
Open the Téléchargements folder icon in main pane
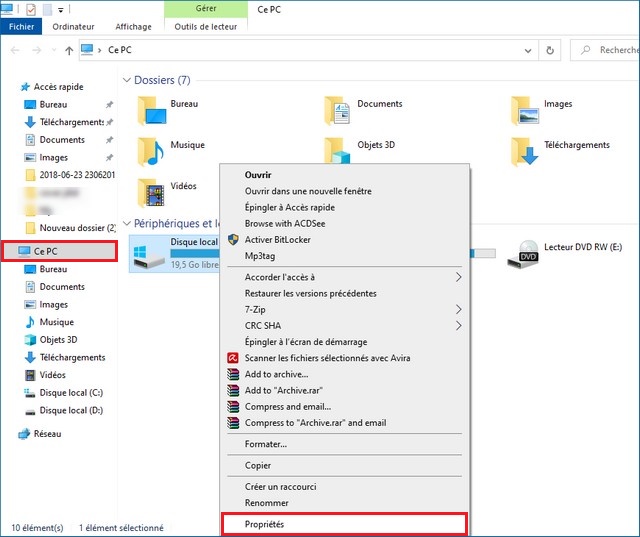[x=525, y=147]
